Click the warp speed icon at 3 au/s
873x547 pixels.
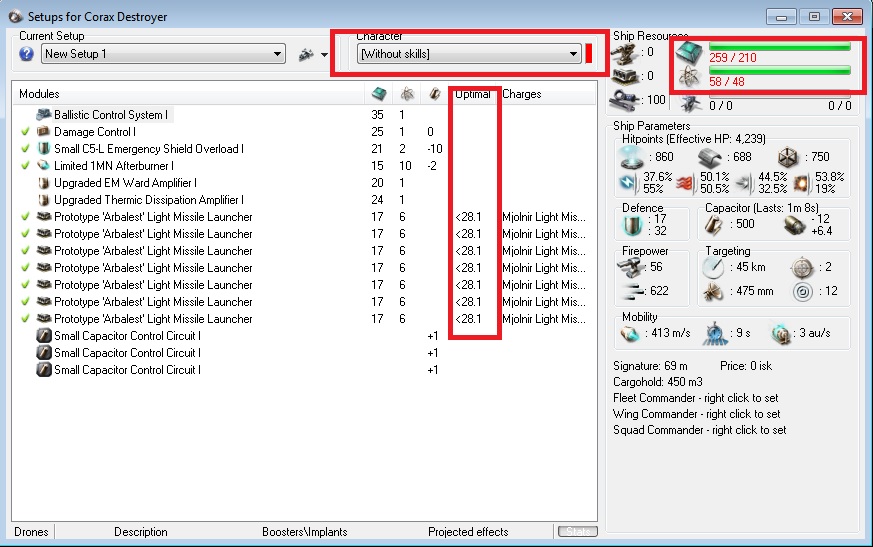pyautogui.click(x=782, y=334)
